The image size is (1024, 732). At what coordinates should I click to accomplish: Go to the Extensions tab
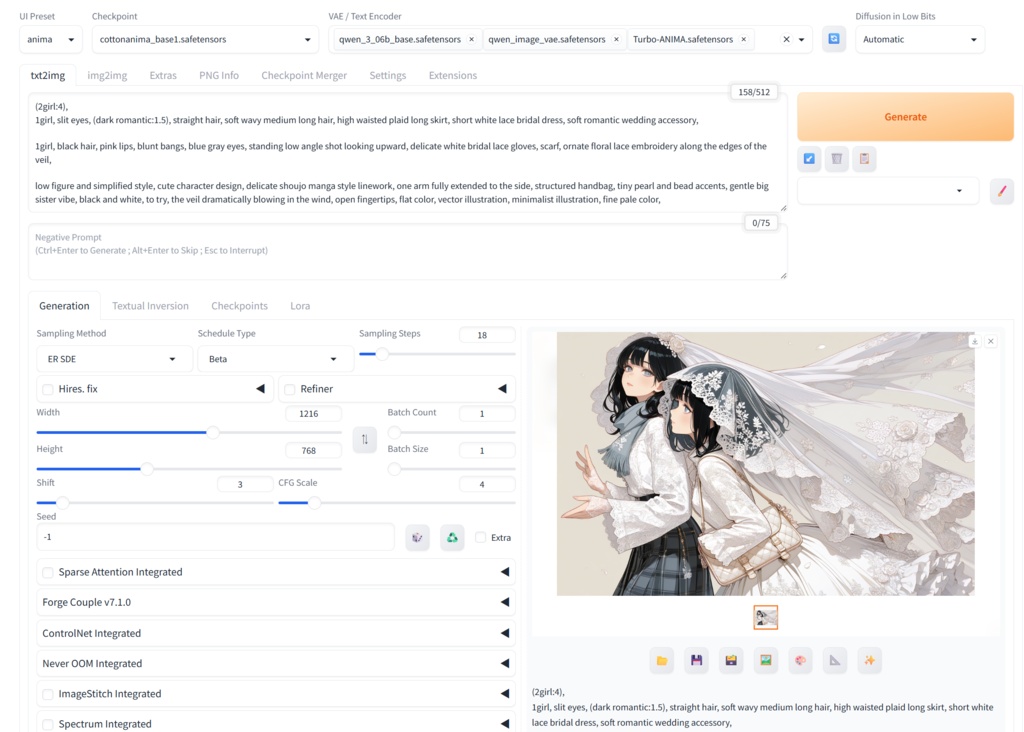tap(453, 75)
